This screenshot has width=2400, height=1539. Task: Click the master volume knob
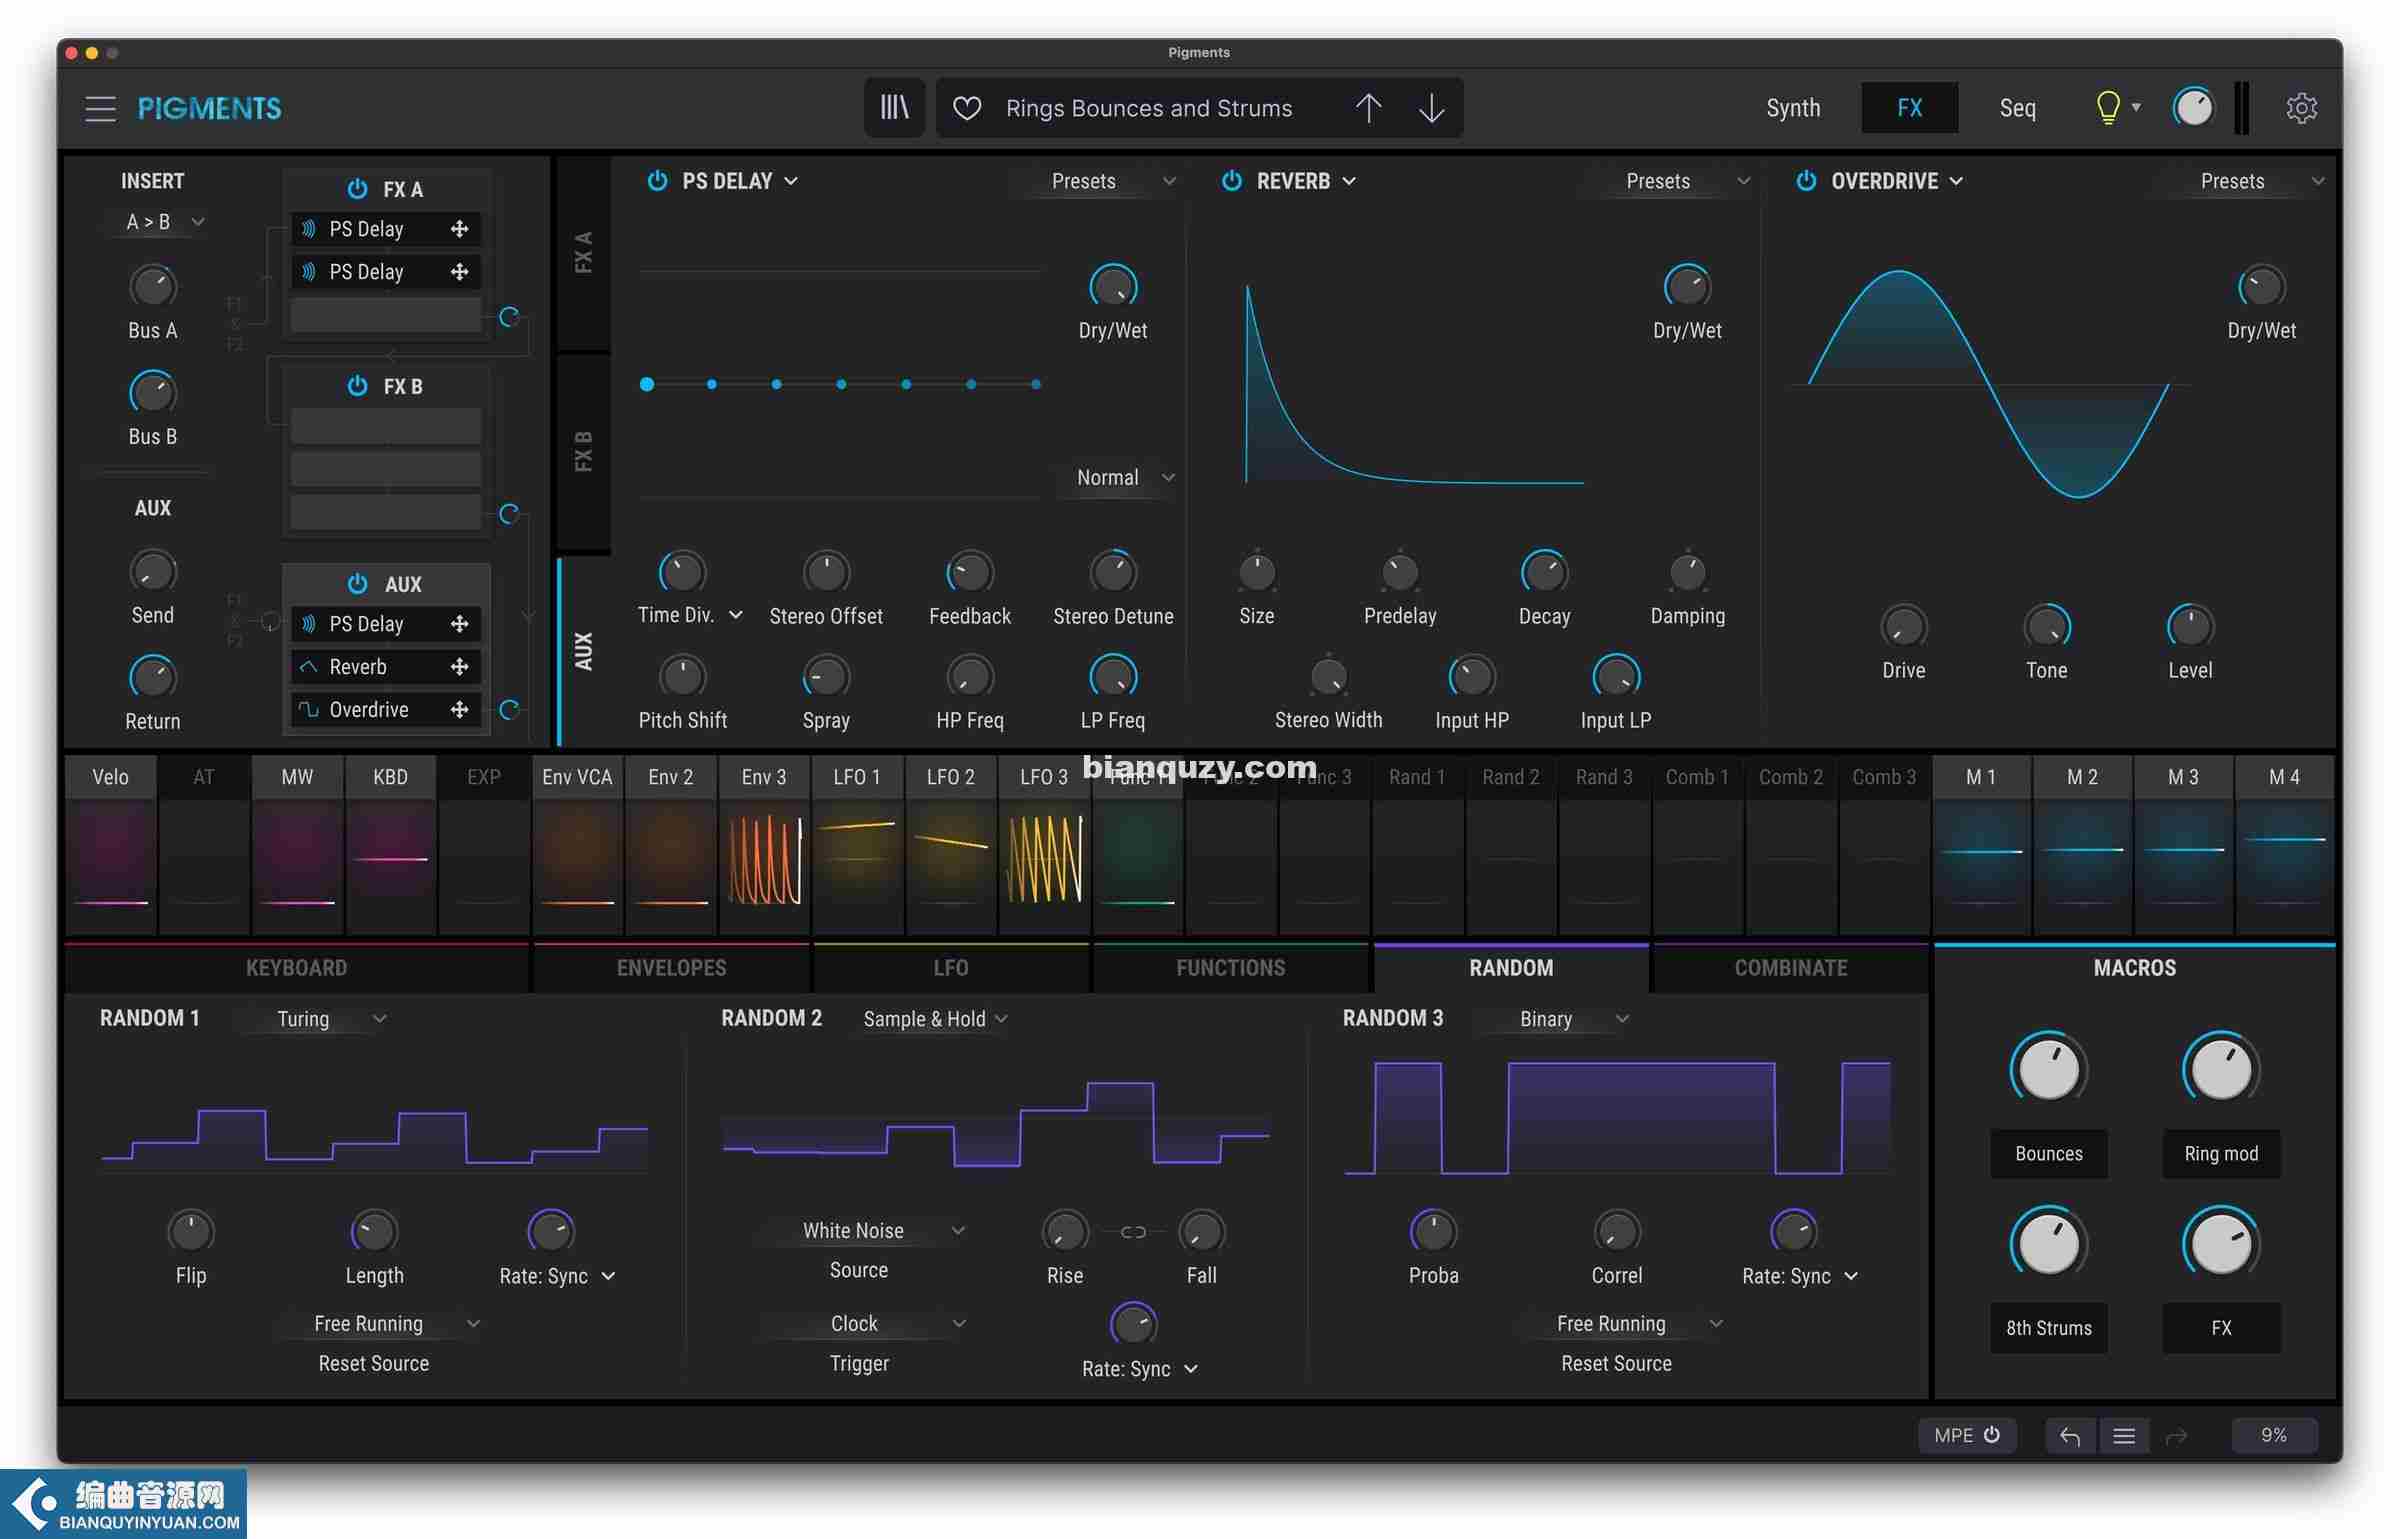[x=2194, y=107]
